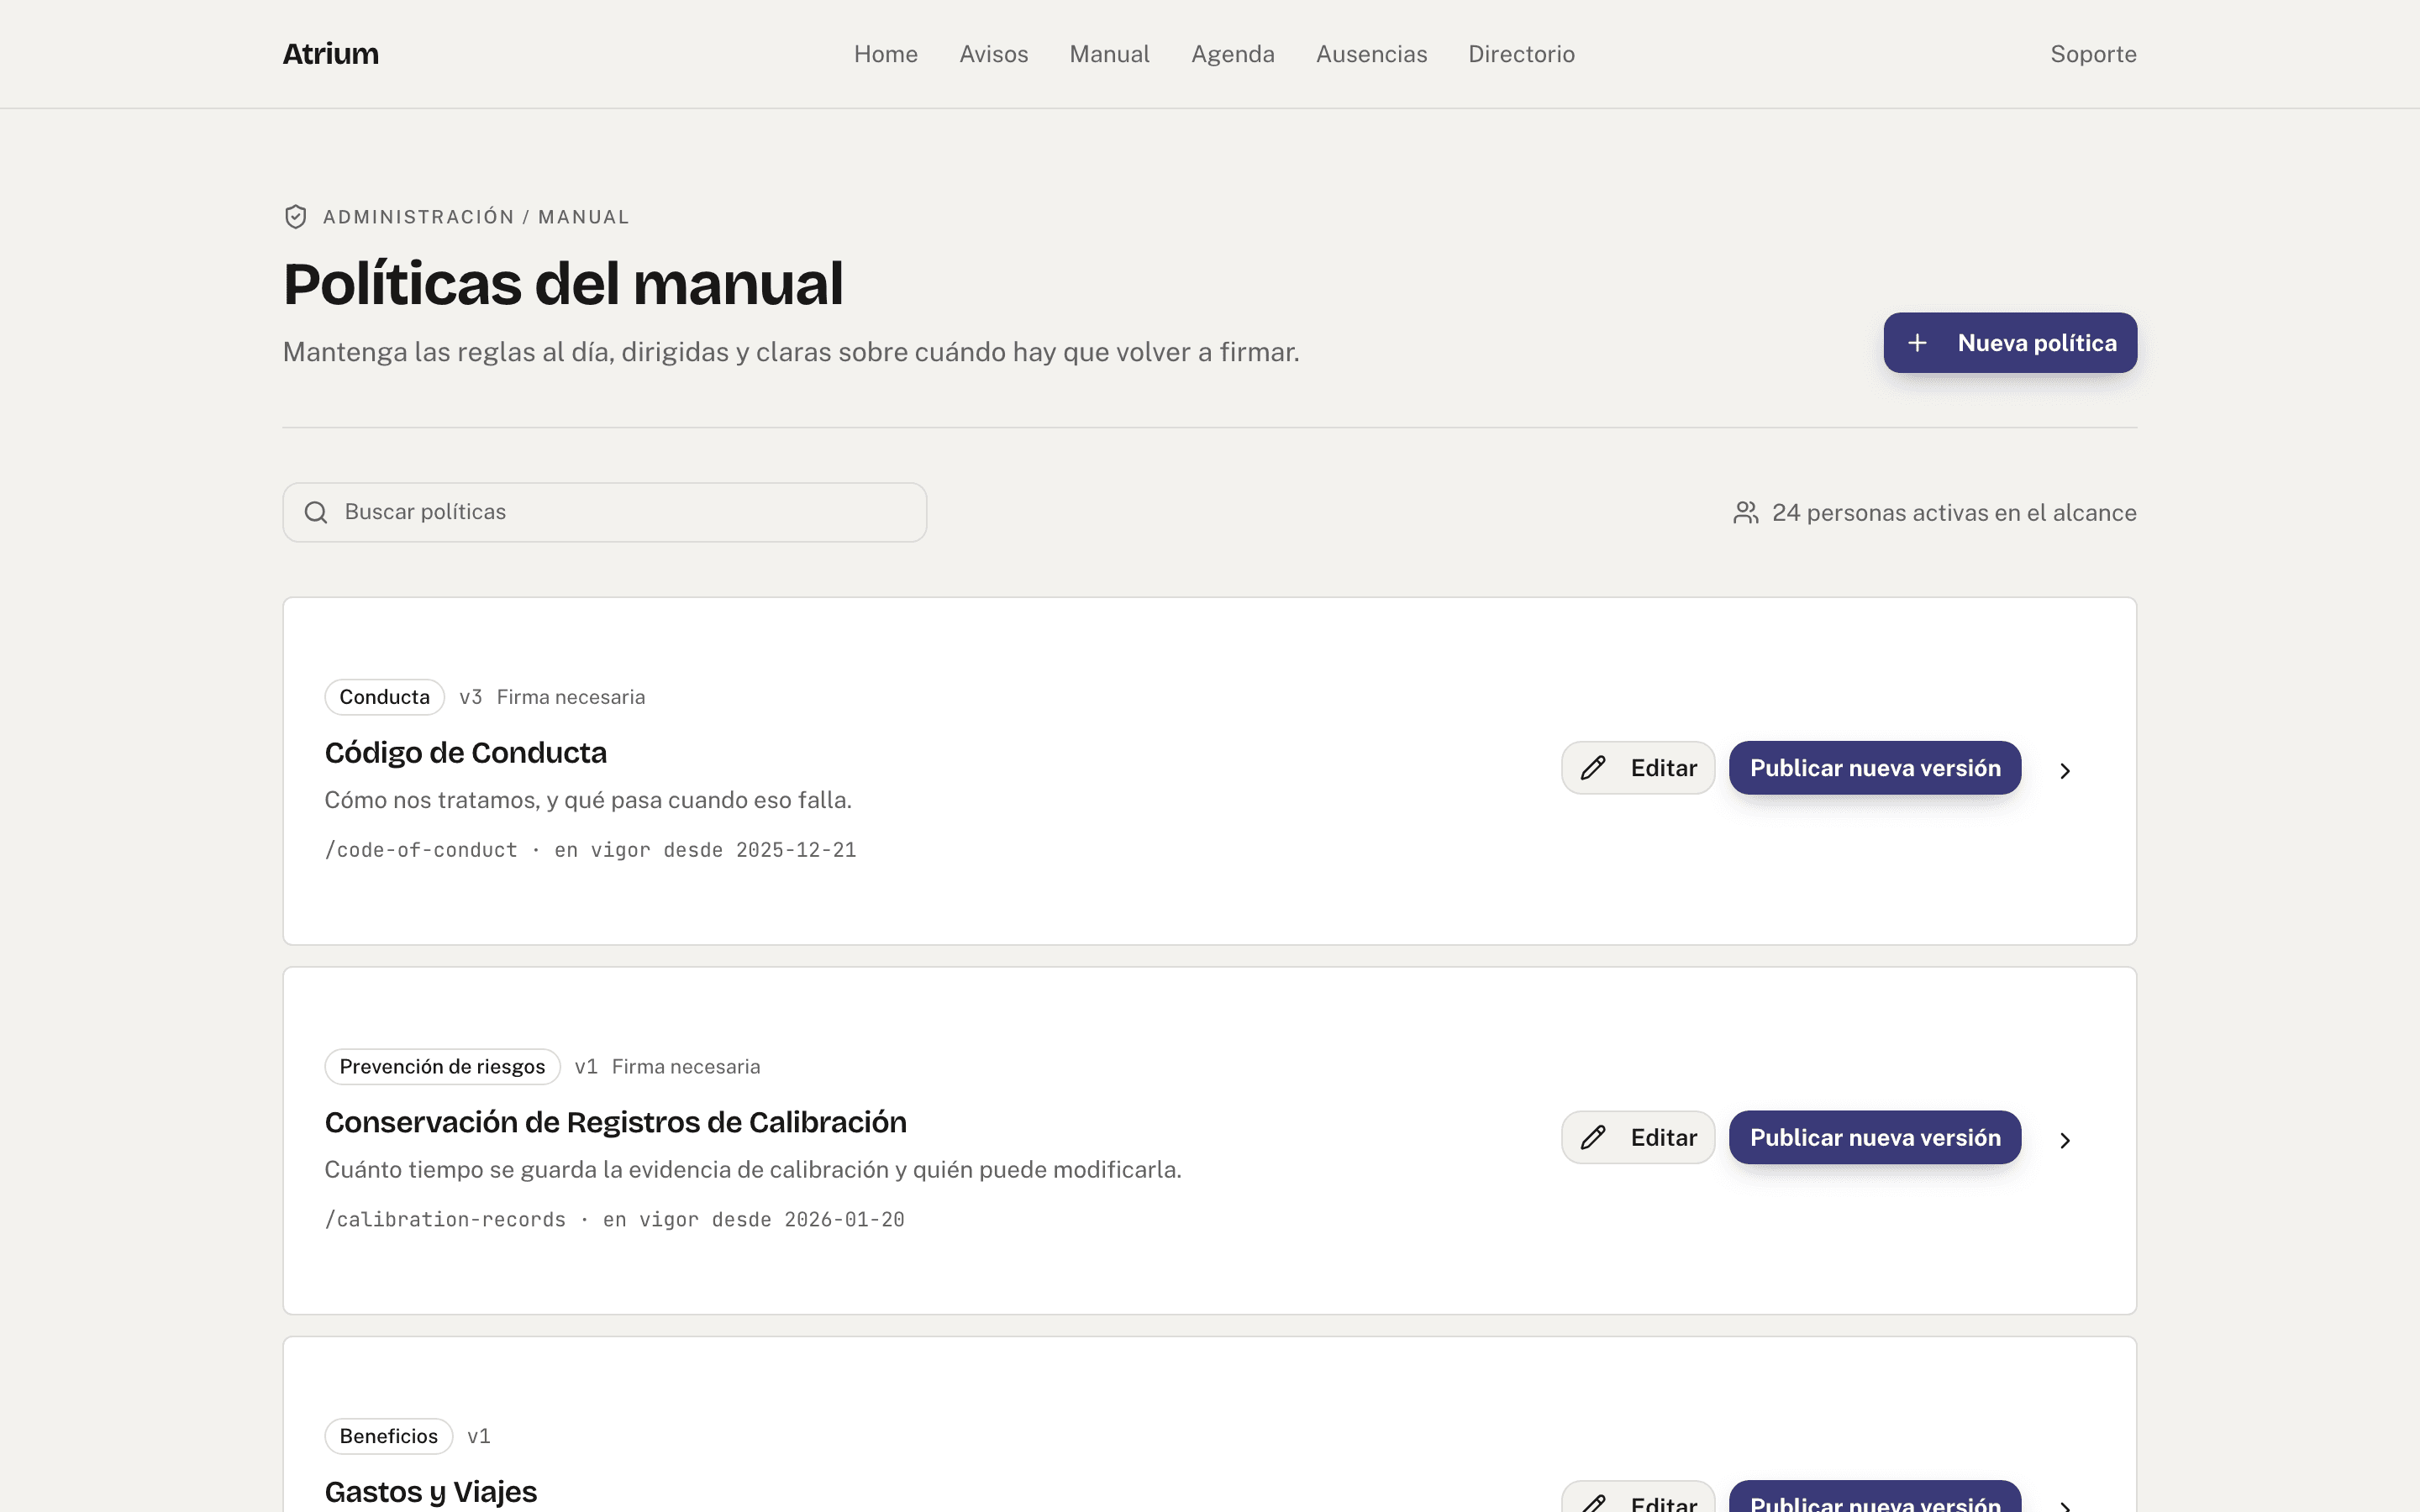Expand the Código de Conducta chevron
The width and height of the screenshot is (2420, 1512).
[x=2065, y=771]
